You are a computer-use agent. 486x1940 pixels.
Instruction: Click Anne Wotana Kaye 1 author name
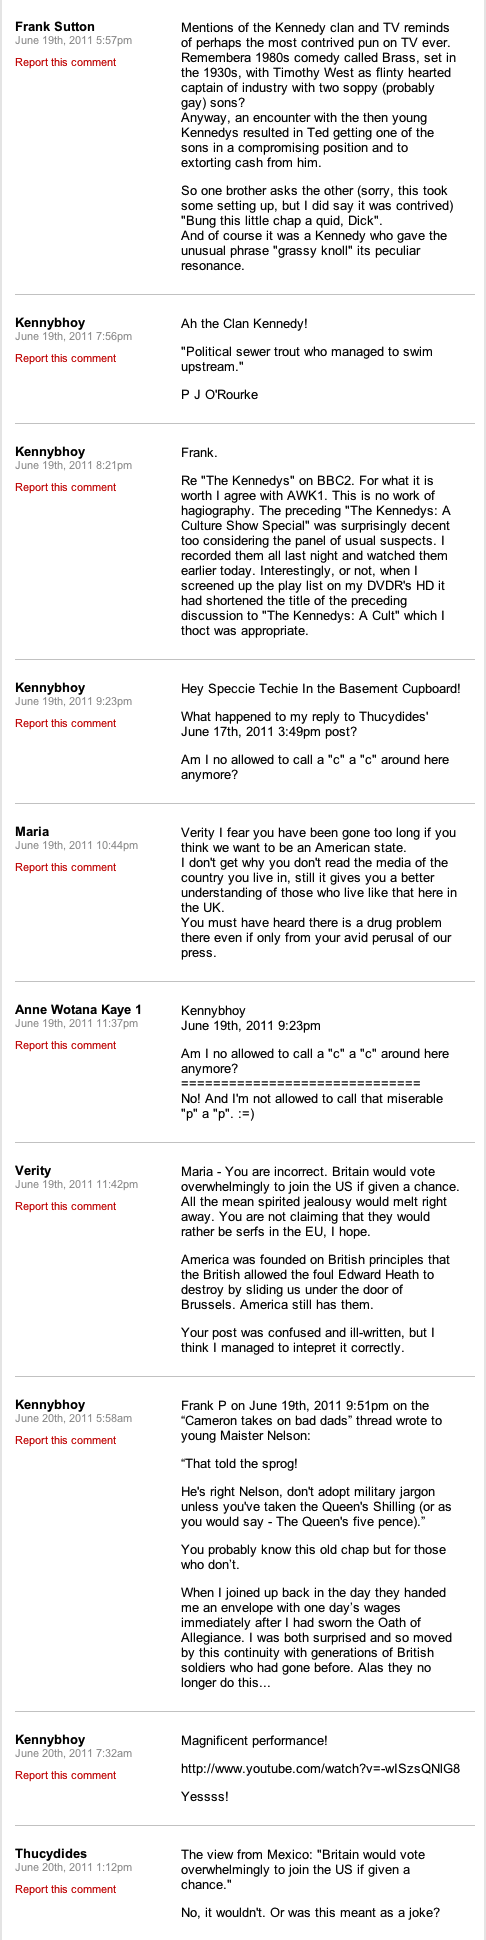click(x=78, y=1010)
